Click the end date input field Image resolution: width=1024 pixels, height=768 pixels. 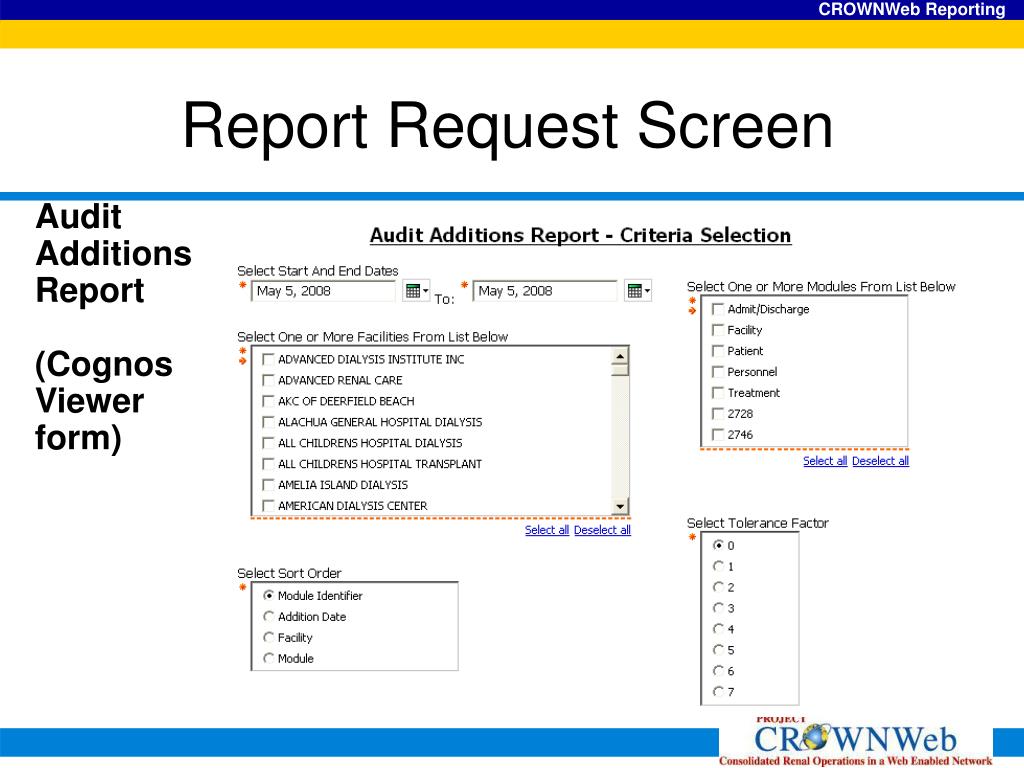pos(545,291)
